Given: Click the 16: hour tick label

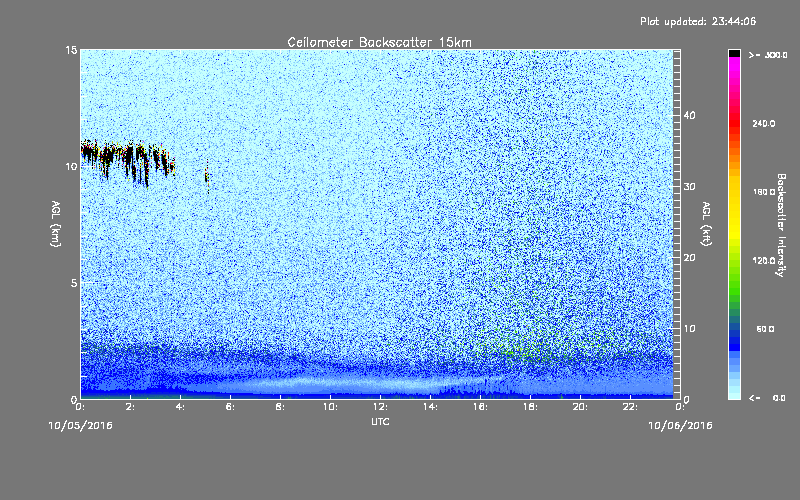Looking at the screenshot, I should 480,407.
